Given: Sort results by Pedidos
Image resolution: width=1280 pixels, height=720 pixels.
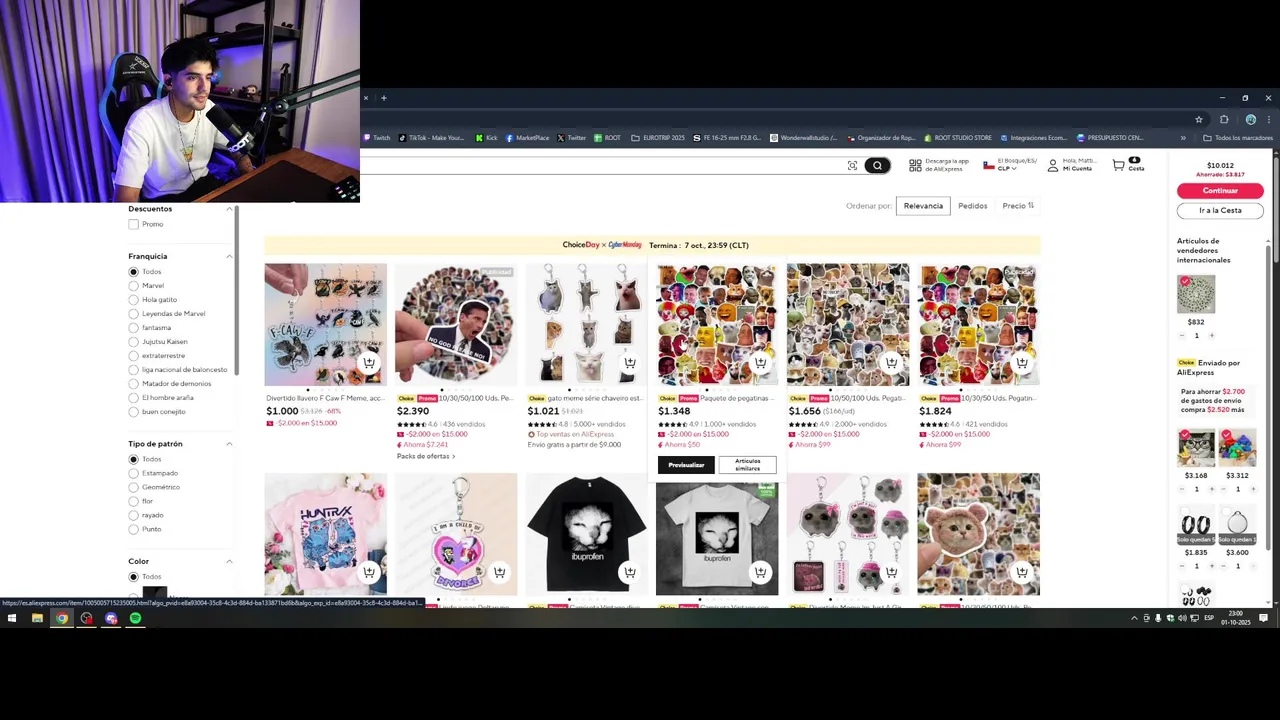Looking at the screenshot, I should [972, 206].
